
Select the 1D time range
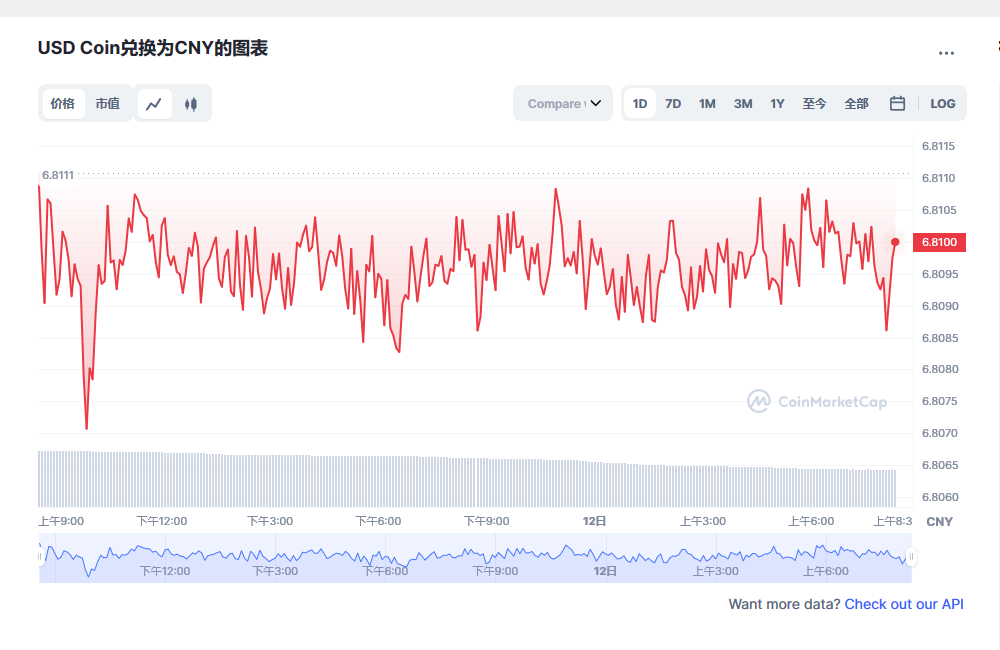(640, 103)
